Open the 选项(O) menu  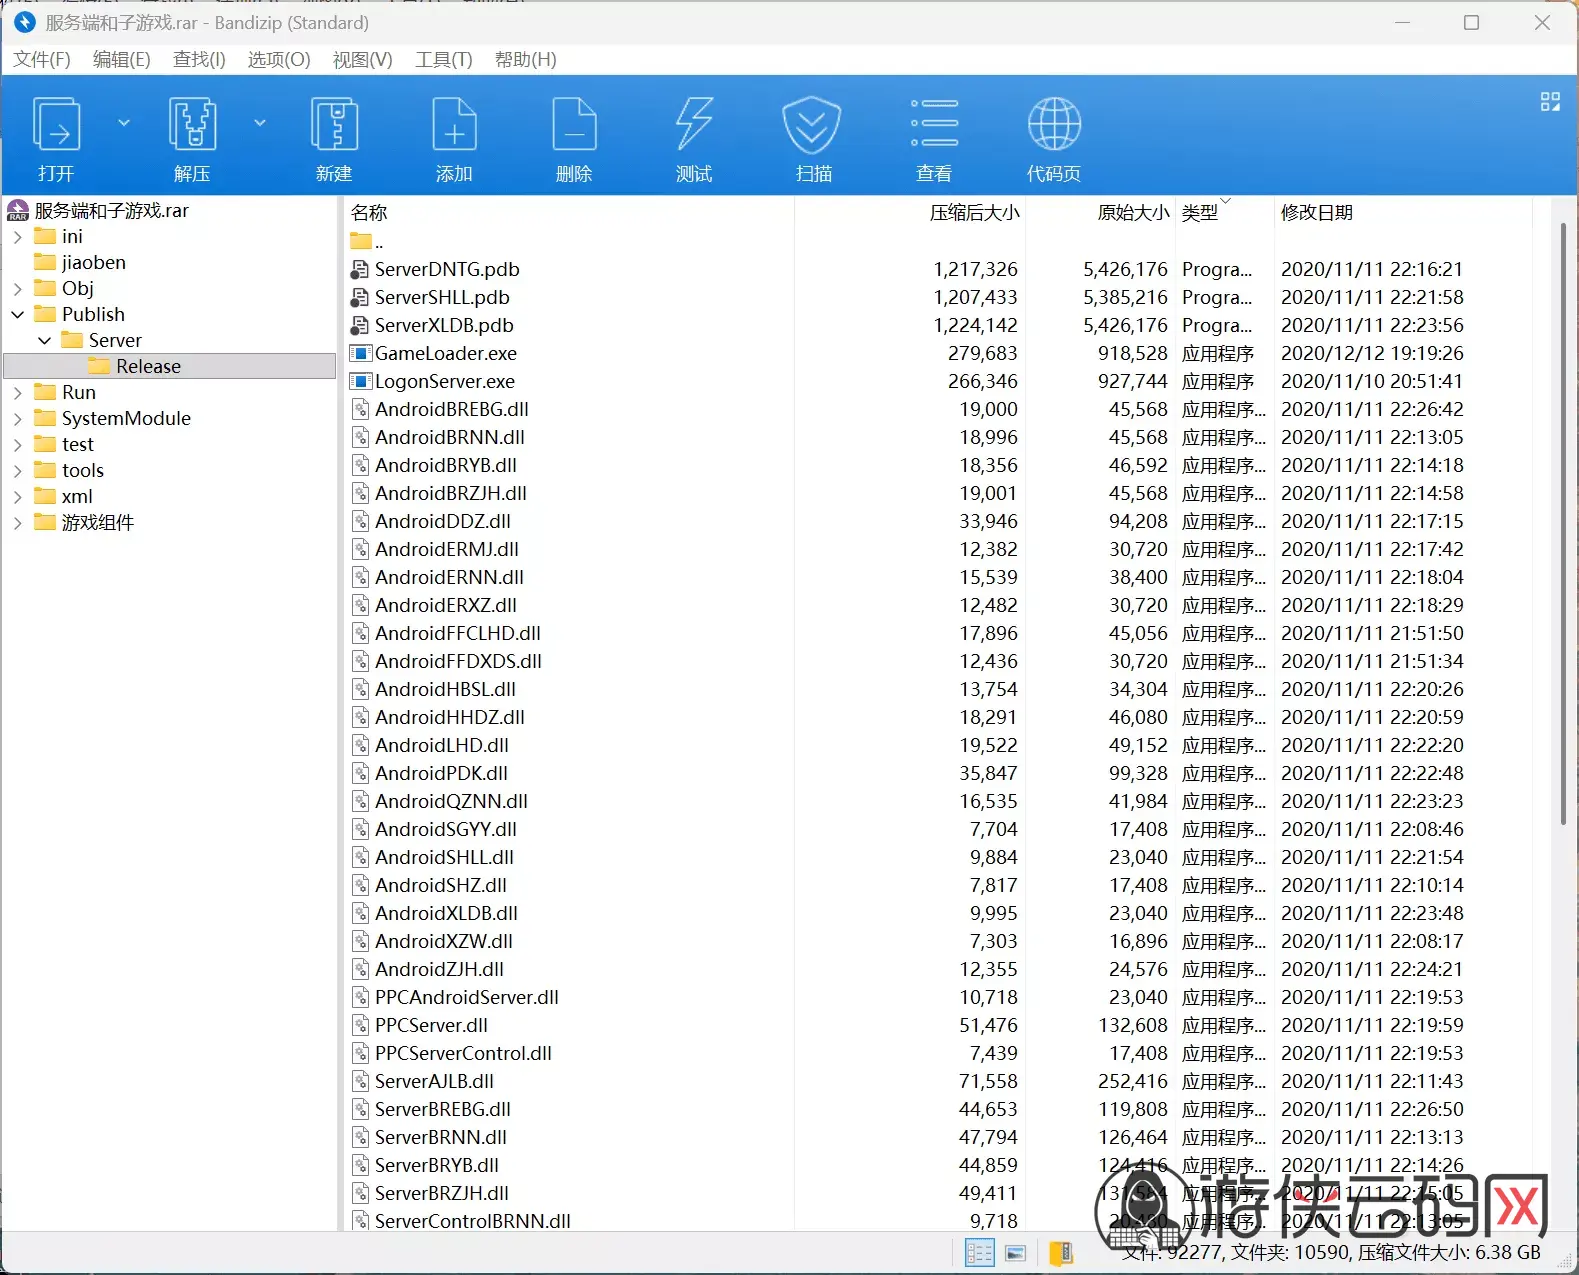279,60
